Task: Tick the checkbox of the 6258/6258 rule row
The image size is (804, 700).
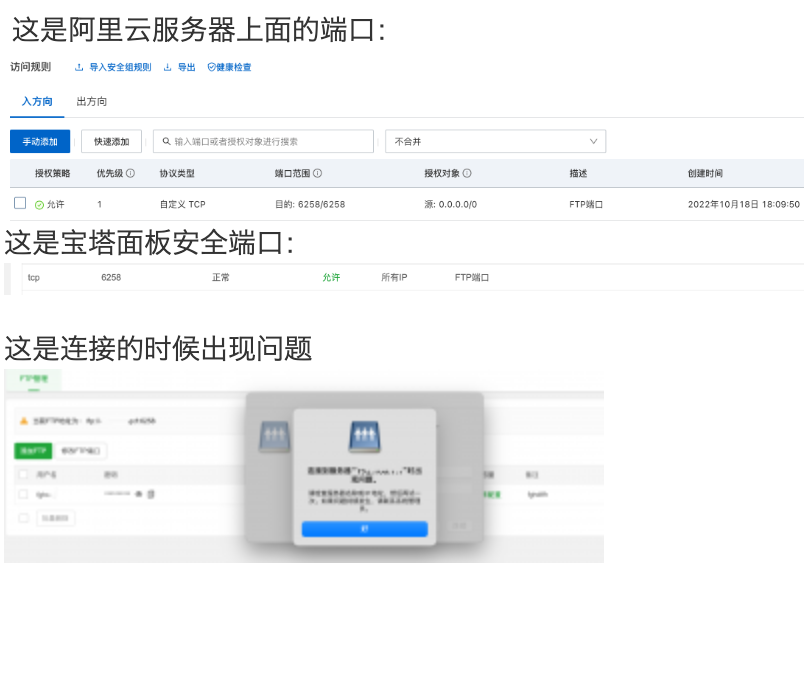Action: [20, 203]
